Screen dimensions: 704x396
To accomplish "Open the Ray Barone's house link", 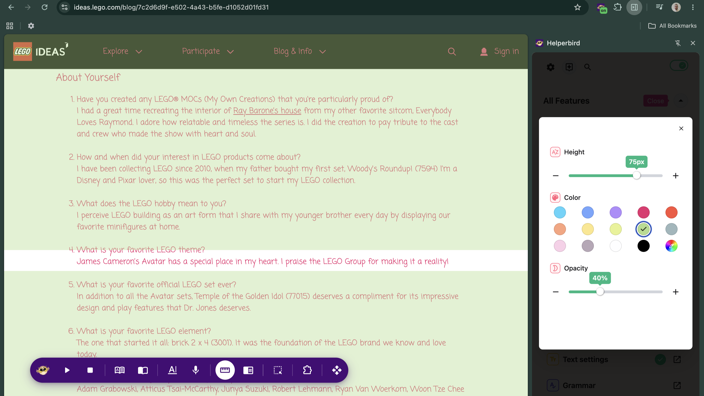I will (x=267, y=110).
